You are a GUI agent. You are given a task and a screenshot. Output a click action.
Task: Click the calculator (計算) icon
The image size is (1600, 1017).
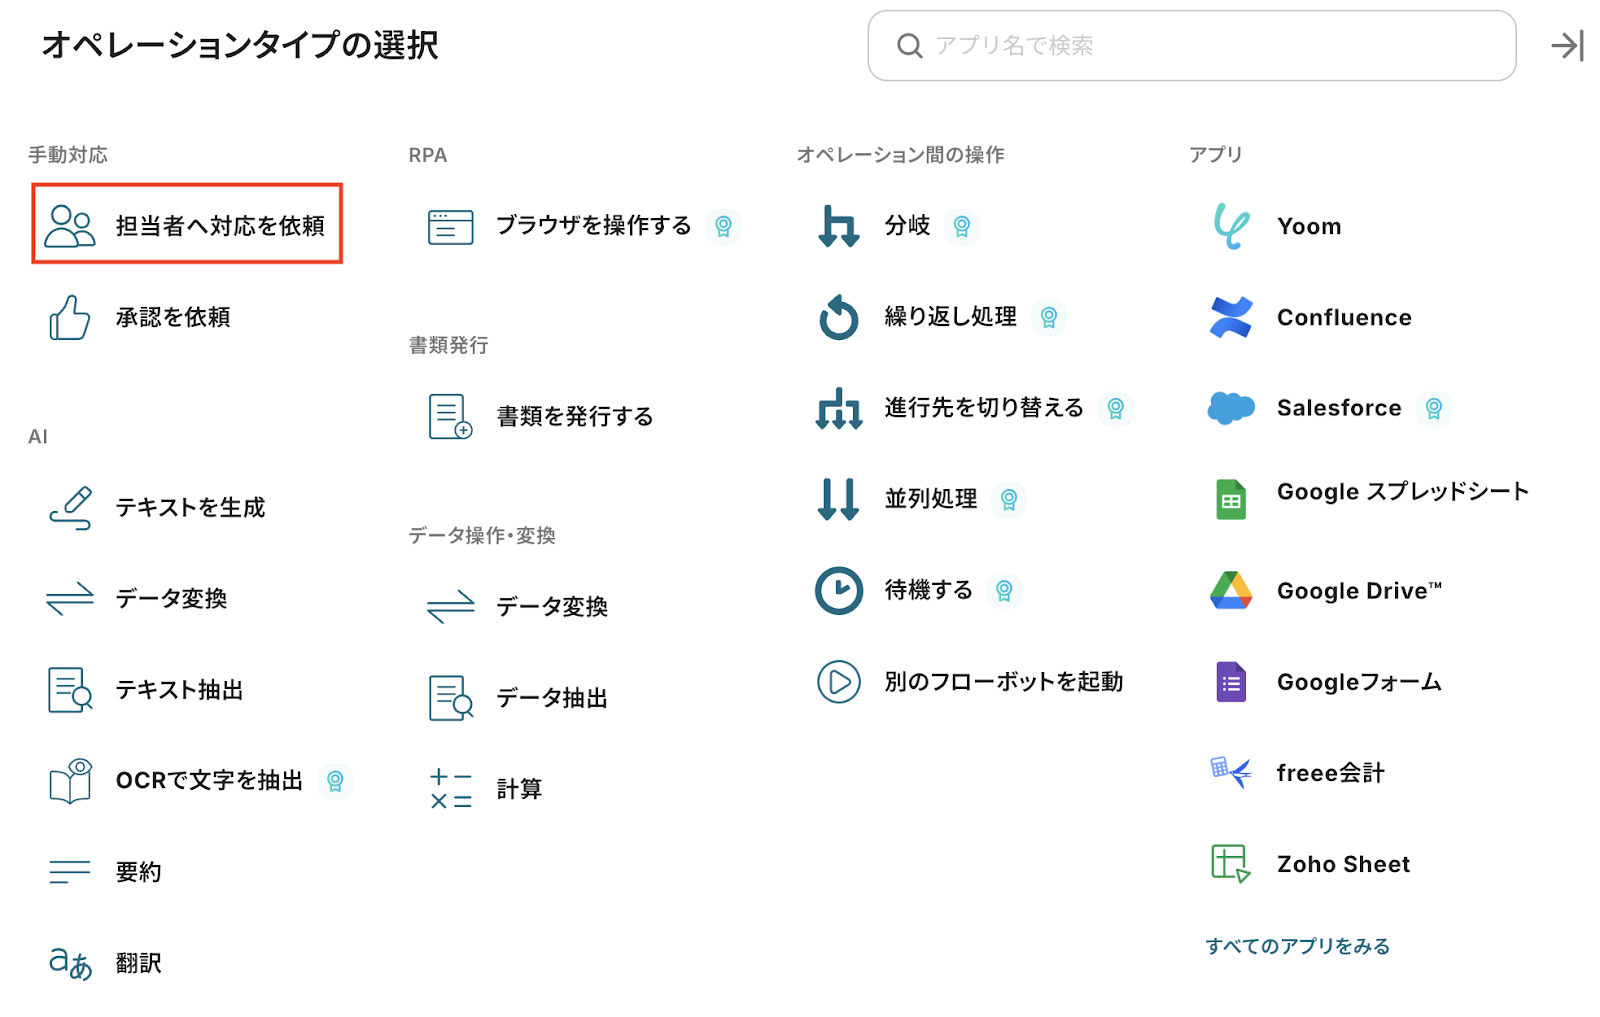(450, 789)
